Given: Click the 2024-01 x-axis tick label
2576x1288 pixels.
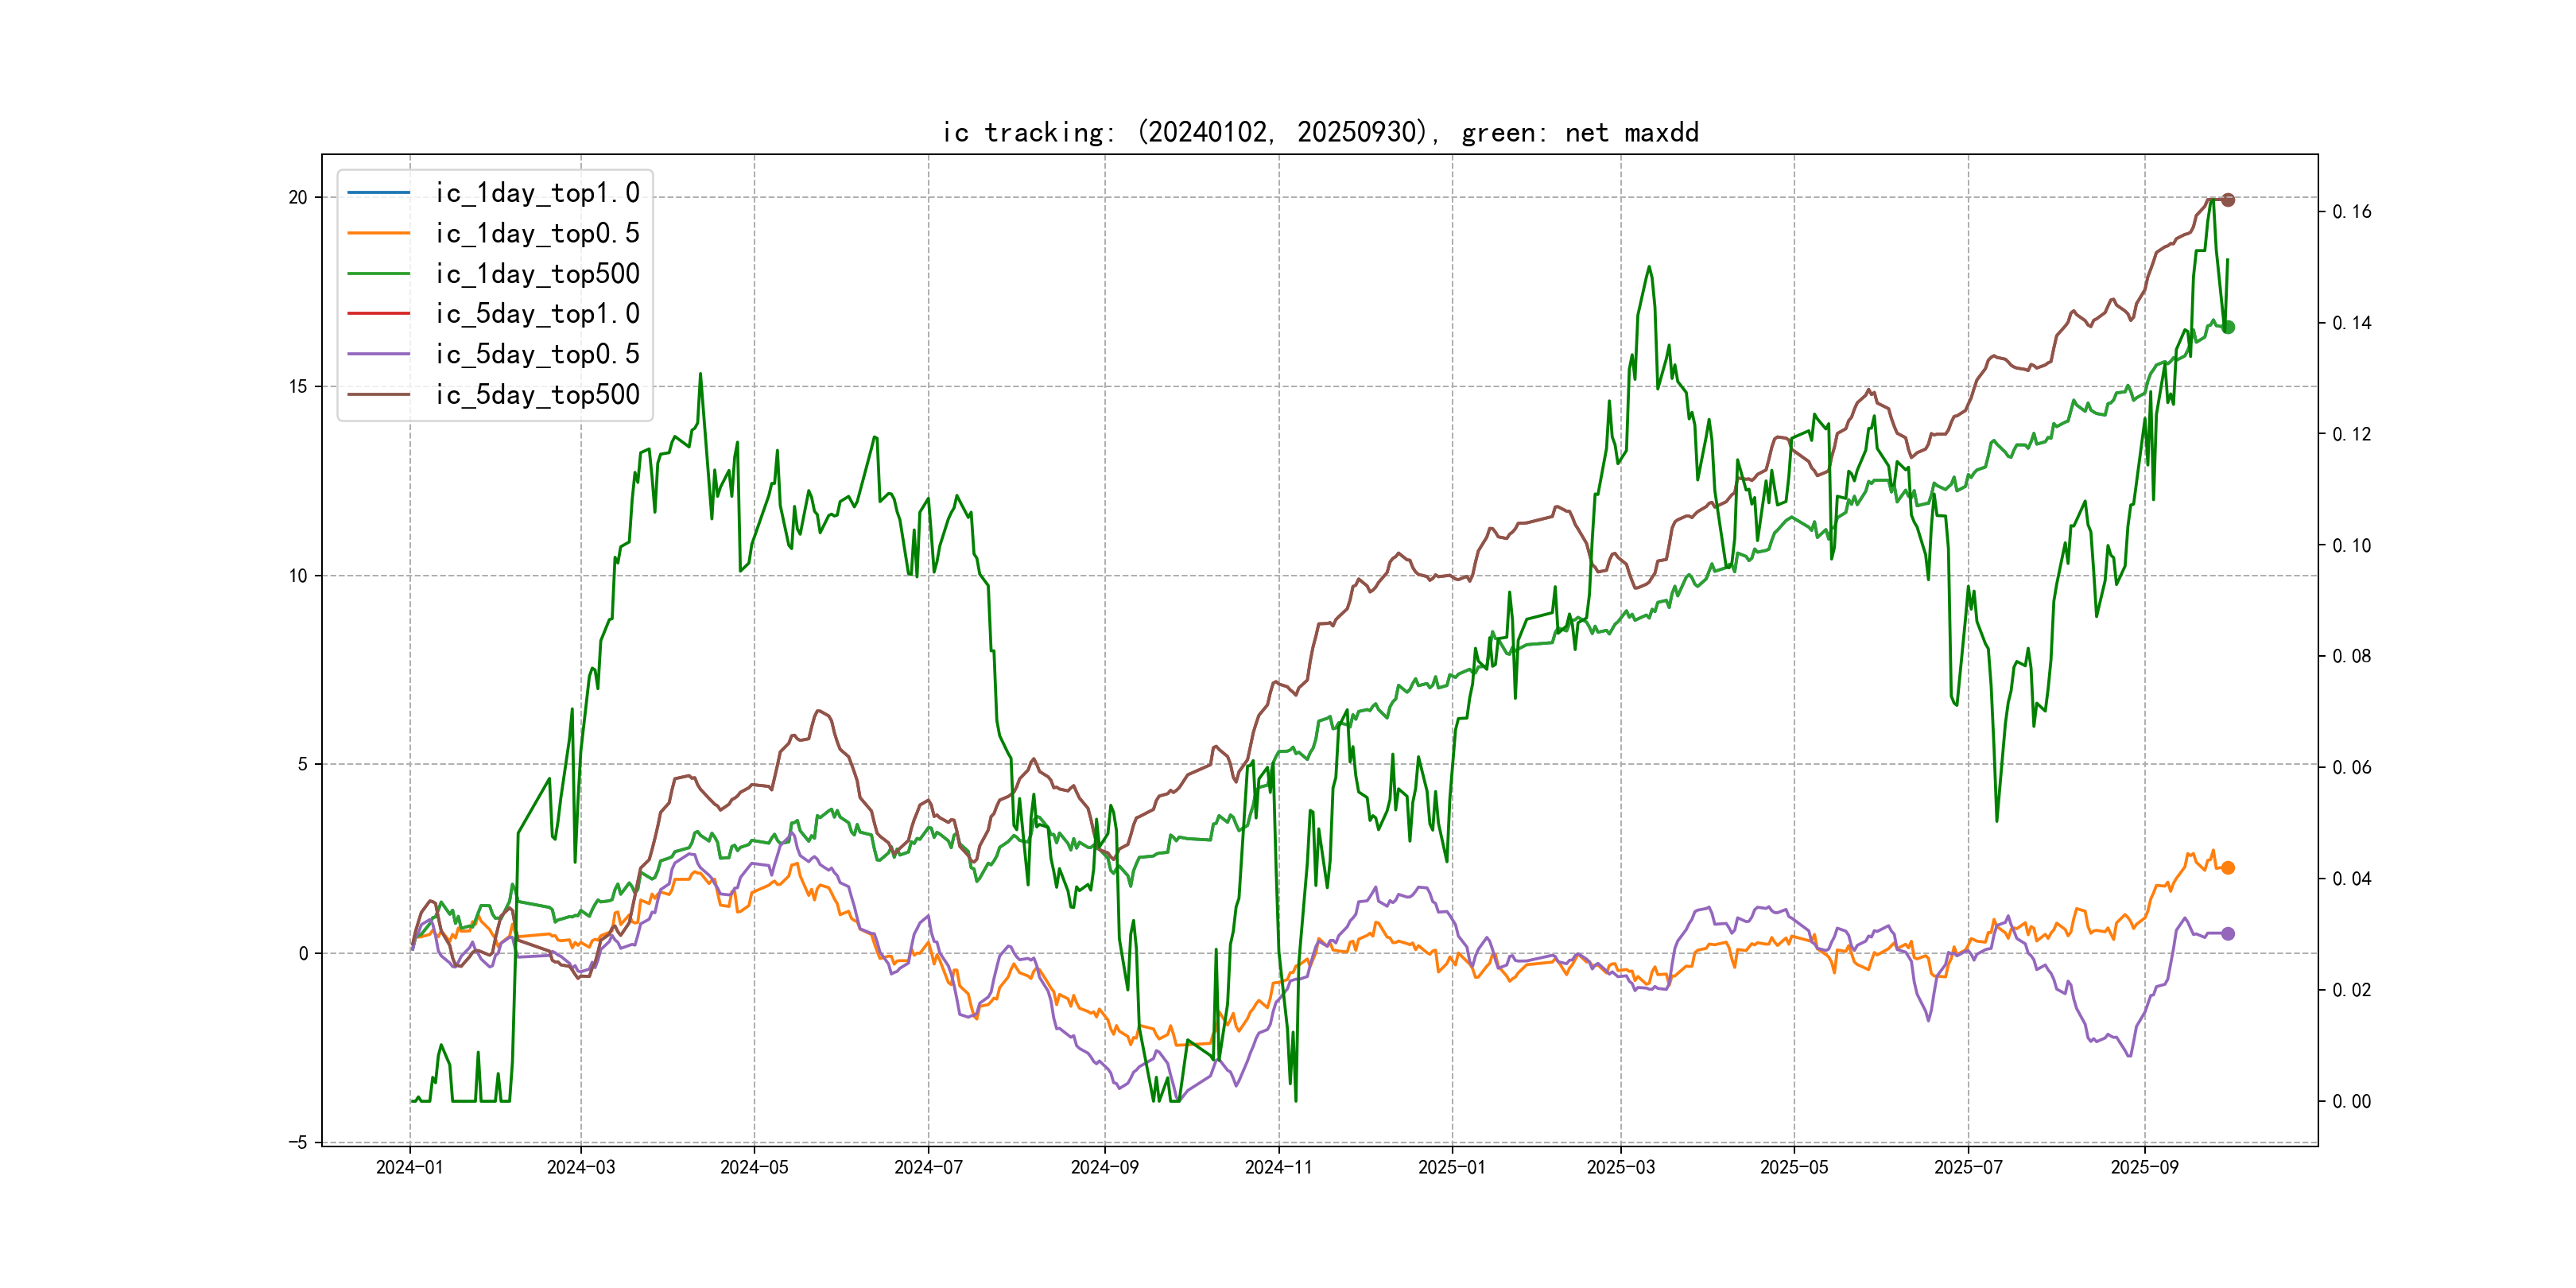Looking at the screenshot, I should tap(409, 1167).
